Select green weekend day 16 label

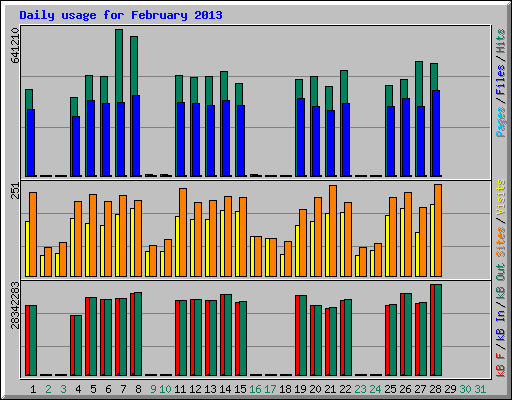coord(255,389)
